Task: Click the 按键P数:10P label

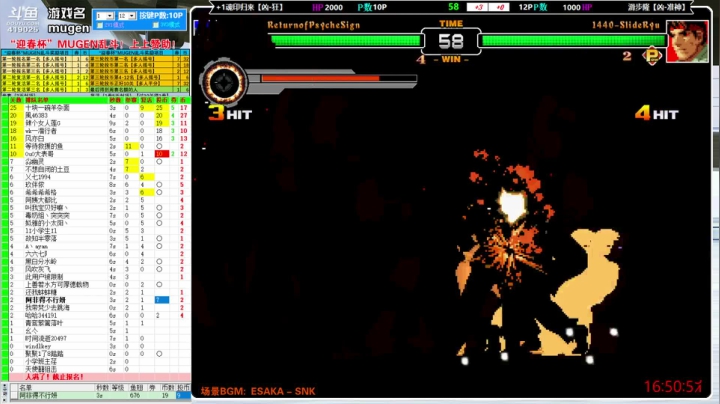Action: 161,15
